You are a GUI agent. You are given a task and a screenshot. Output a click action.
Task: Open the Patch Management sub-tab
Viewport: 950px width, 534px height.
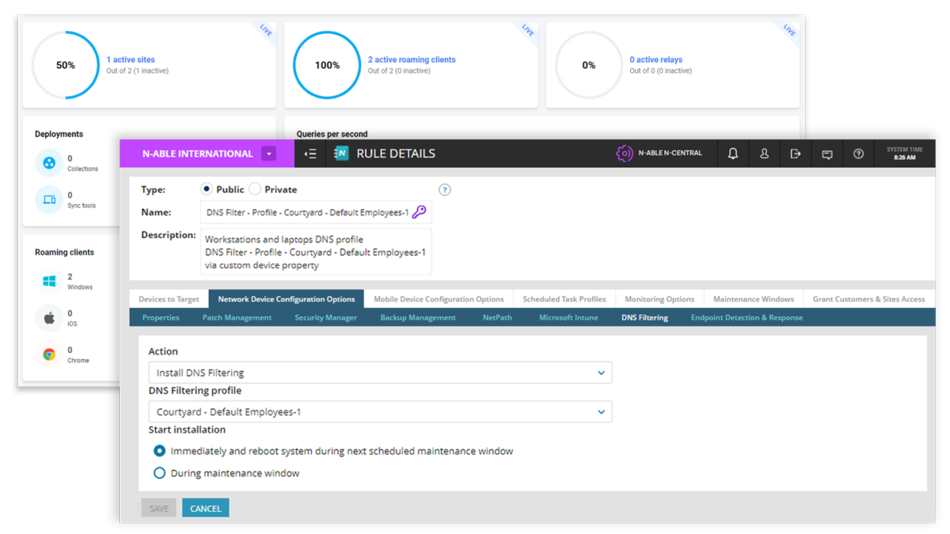click(237, 318)
